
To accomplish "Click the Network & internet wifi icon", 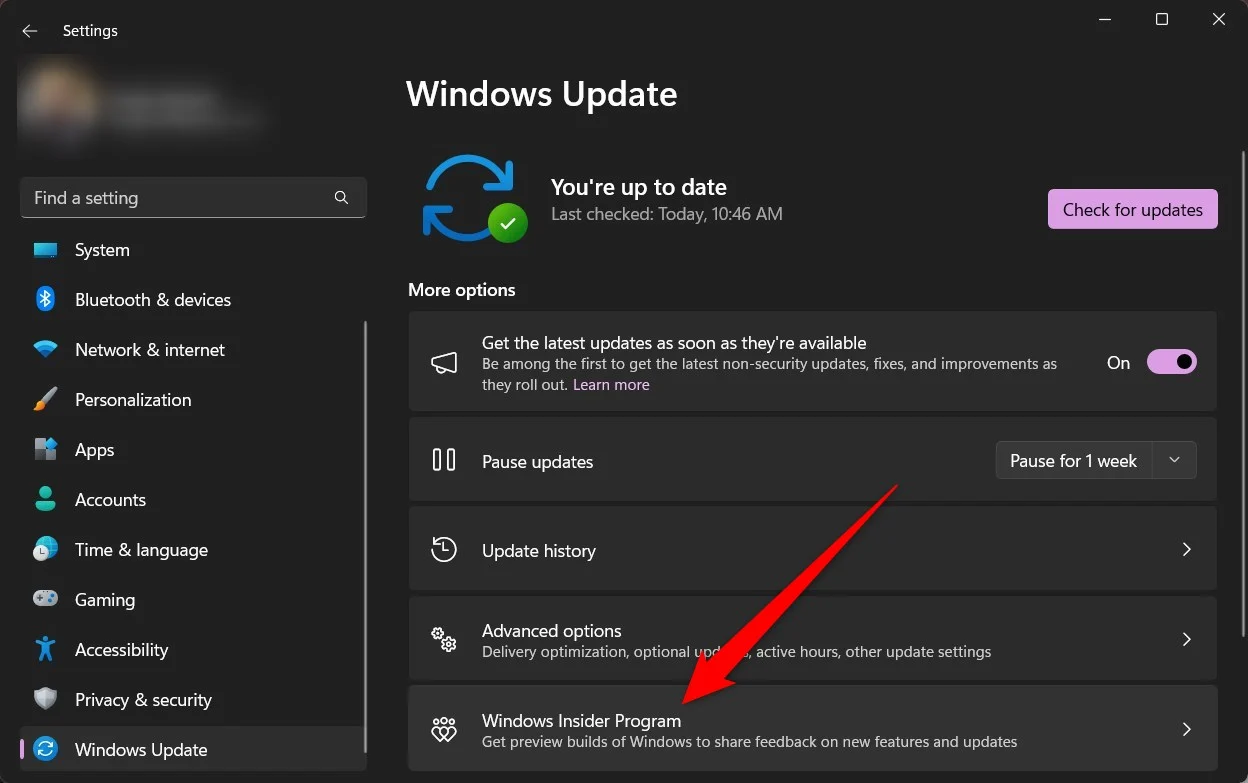I will [45, 350].
